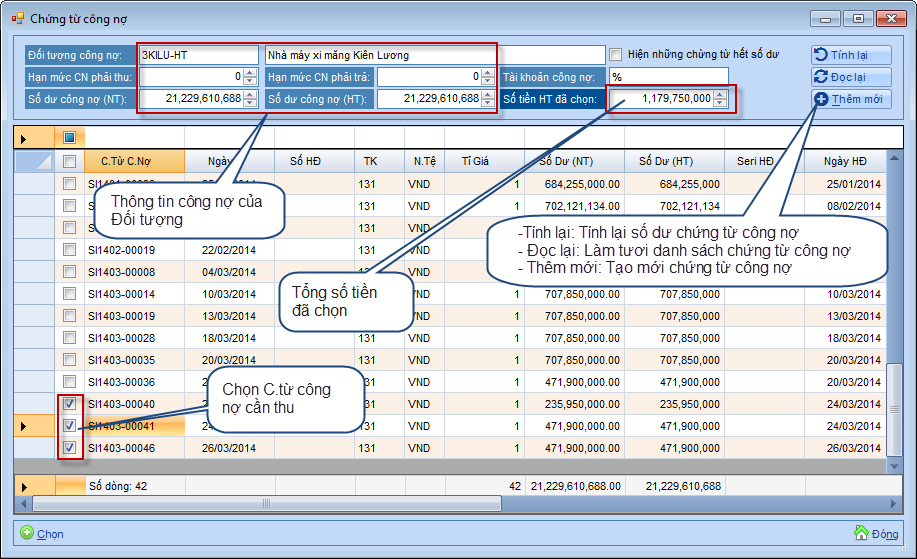Screen dimensions: 917x559
Task: Click the Thêm mới add button
Action: [850, 99]
